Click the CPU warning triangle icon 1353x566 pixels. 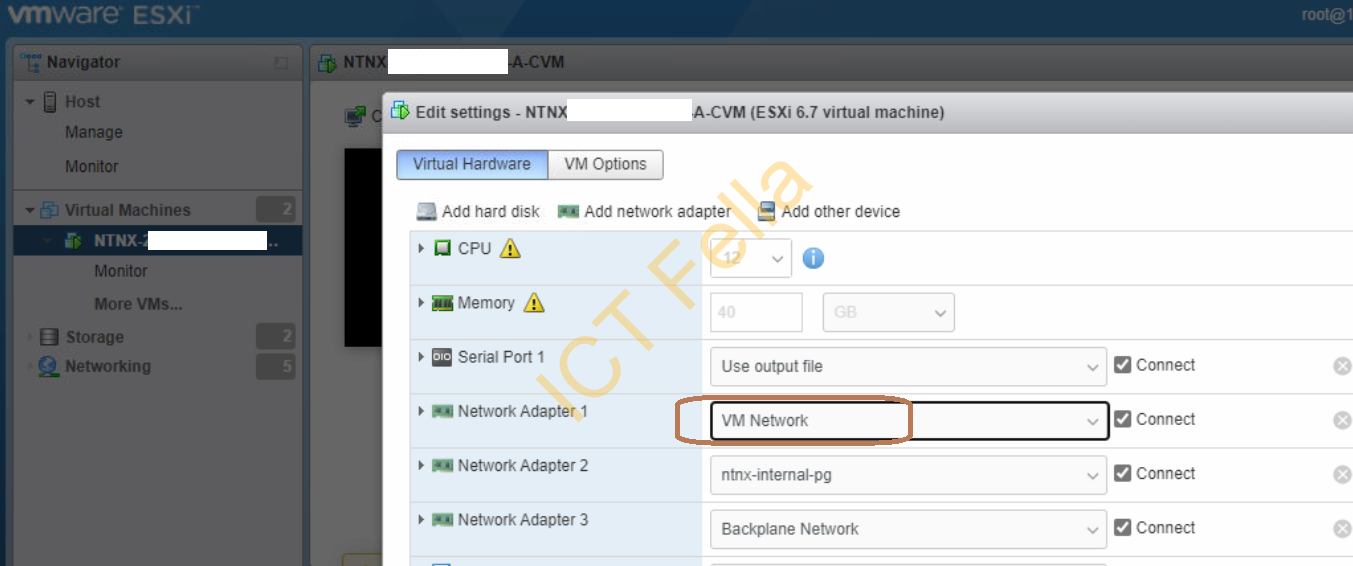pyautogui.click(x=510, y=249)
